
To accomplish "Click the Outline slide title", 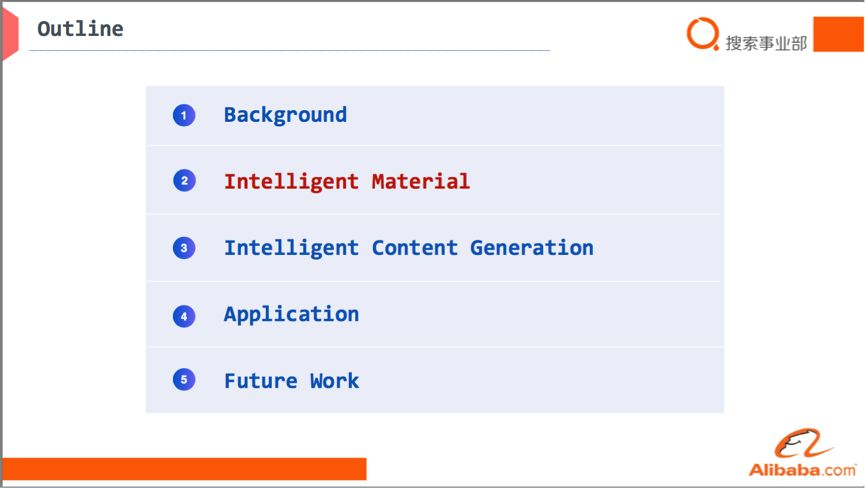I will pyautogui.click(x=81, y=29).
